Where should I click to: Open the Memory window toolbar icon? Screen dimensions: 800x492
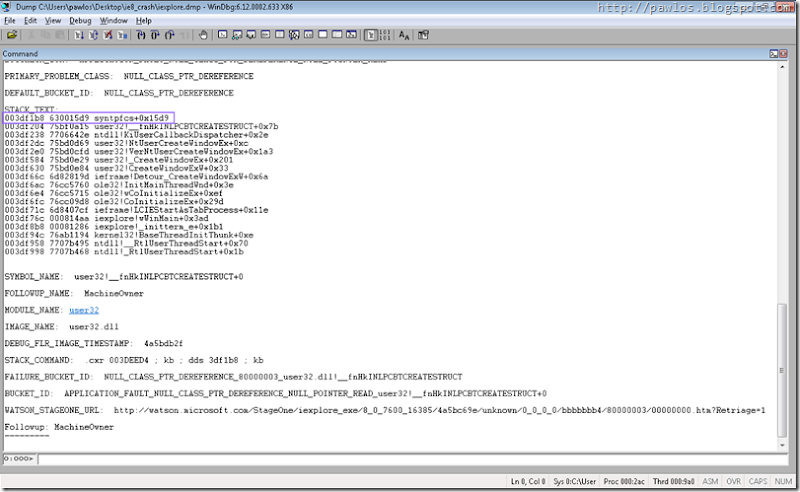point(280,35)
